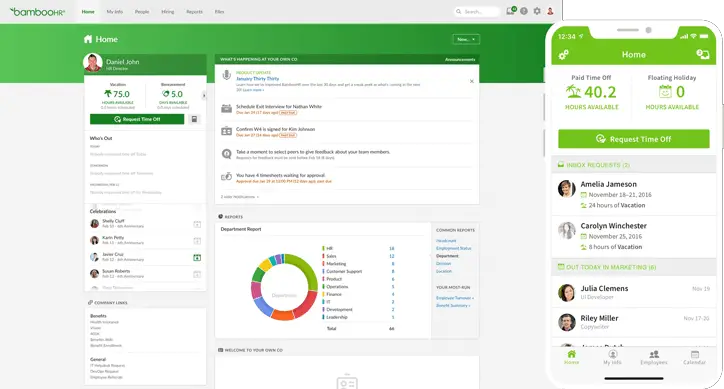724x389 pixels.
Task: Open the People tab
Action: click(142, 12)
